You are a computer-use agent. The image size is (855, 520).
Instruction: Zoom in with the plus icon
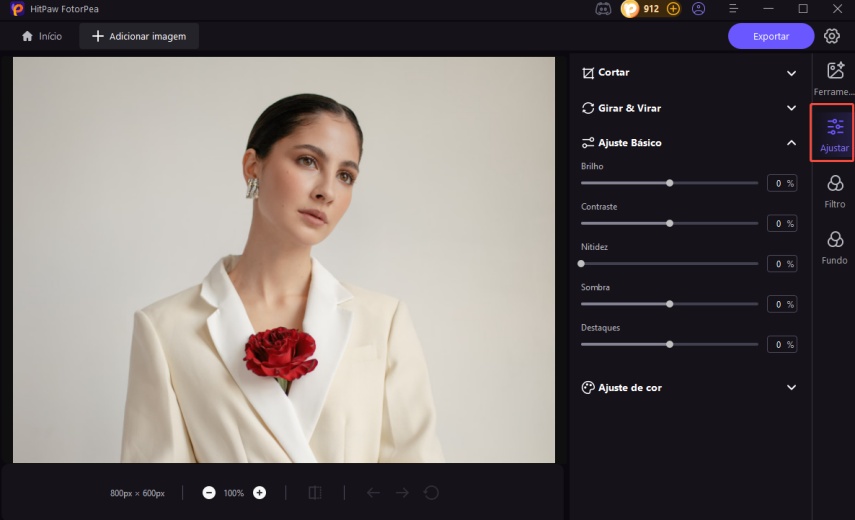click(260, 493)
